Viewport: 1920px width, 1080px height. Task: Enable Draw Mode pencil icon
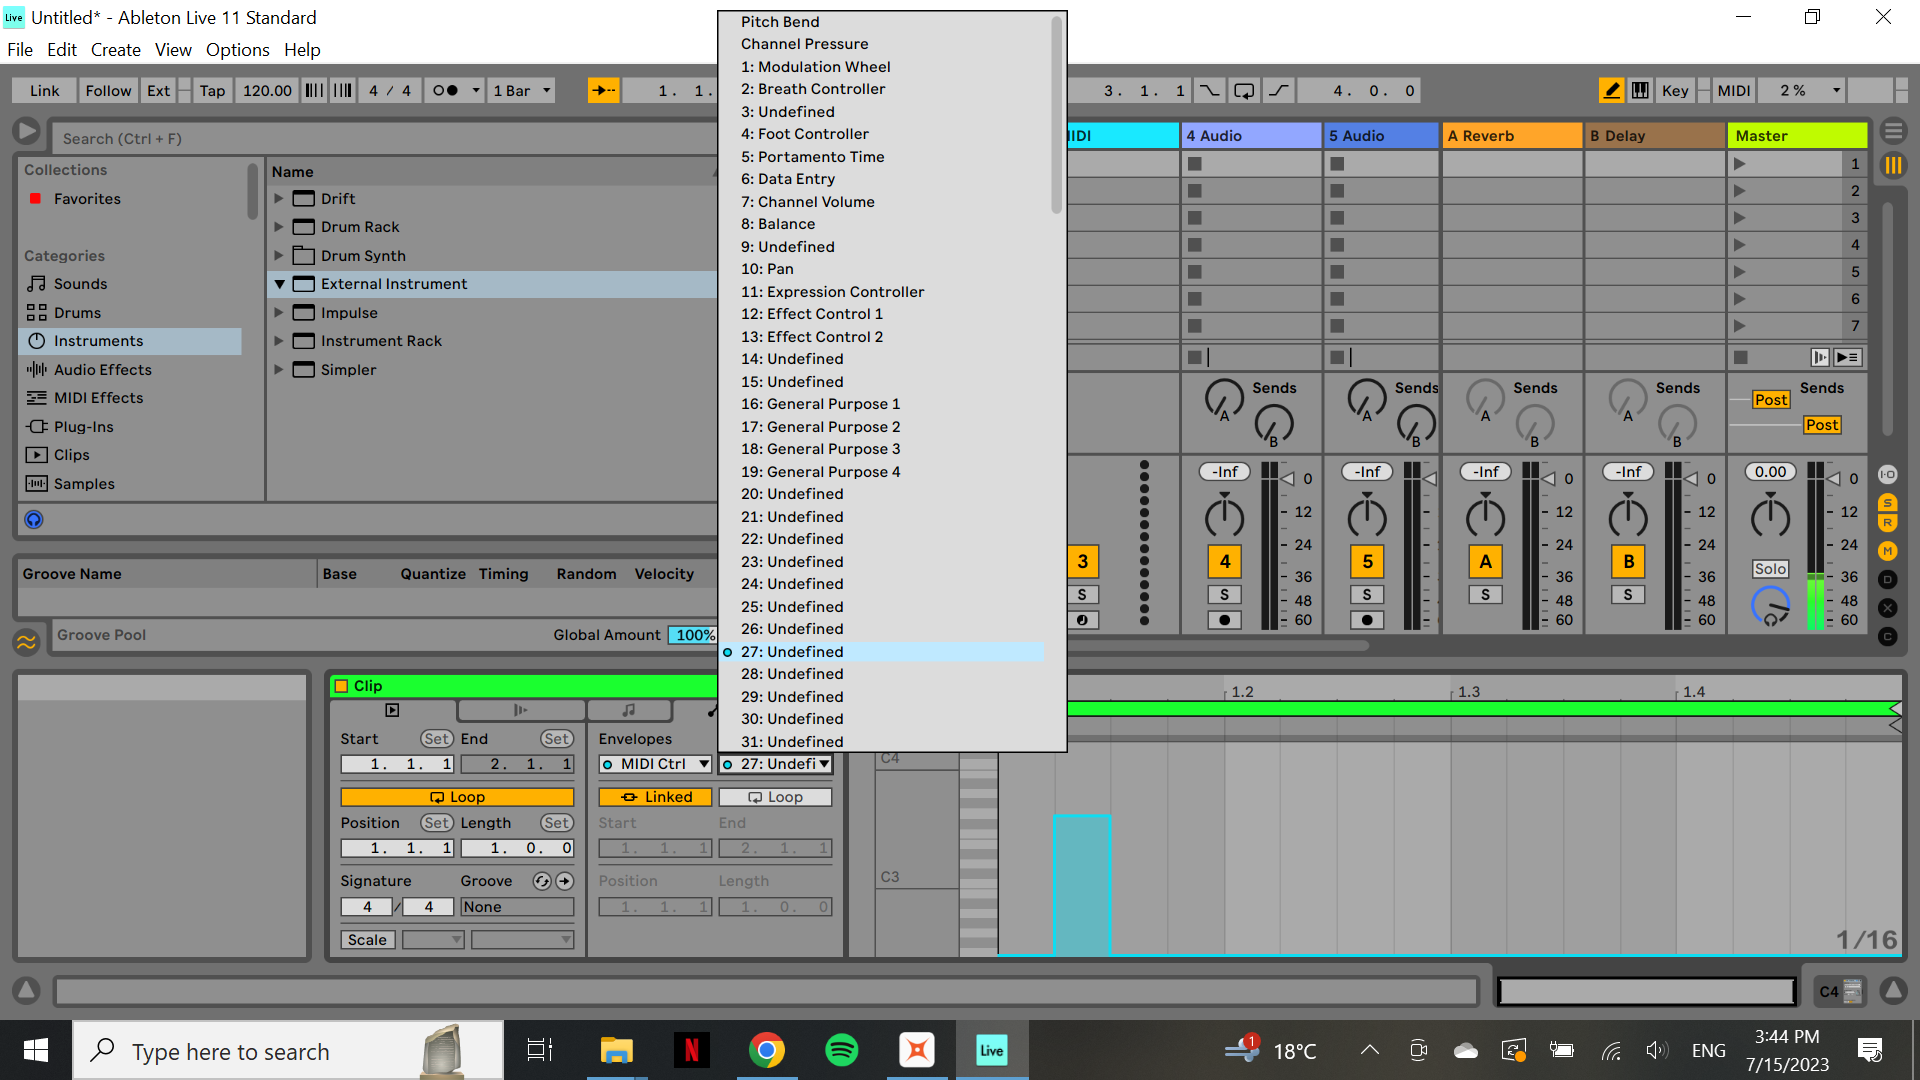[x=1611, y=90]
